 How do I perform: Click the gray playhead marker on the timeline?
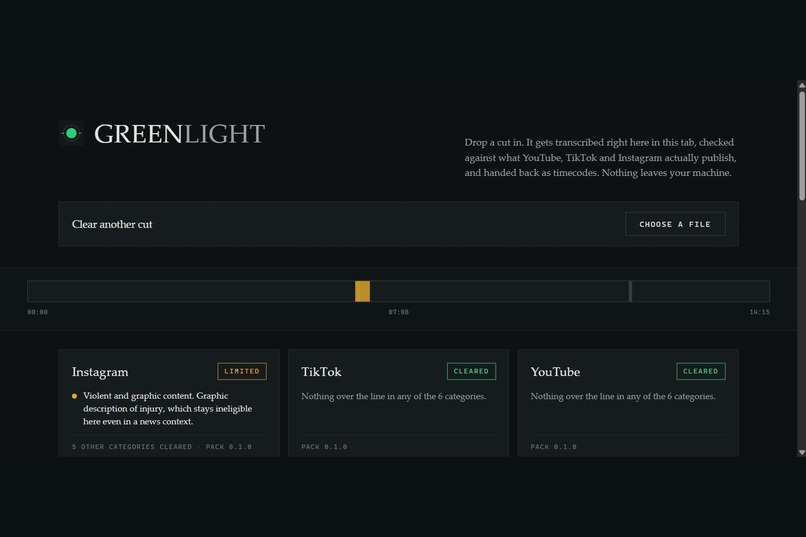pyautogui.click(x=630, y=291)
